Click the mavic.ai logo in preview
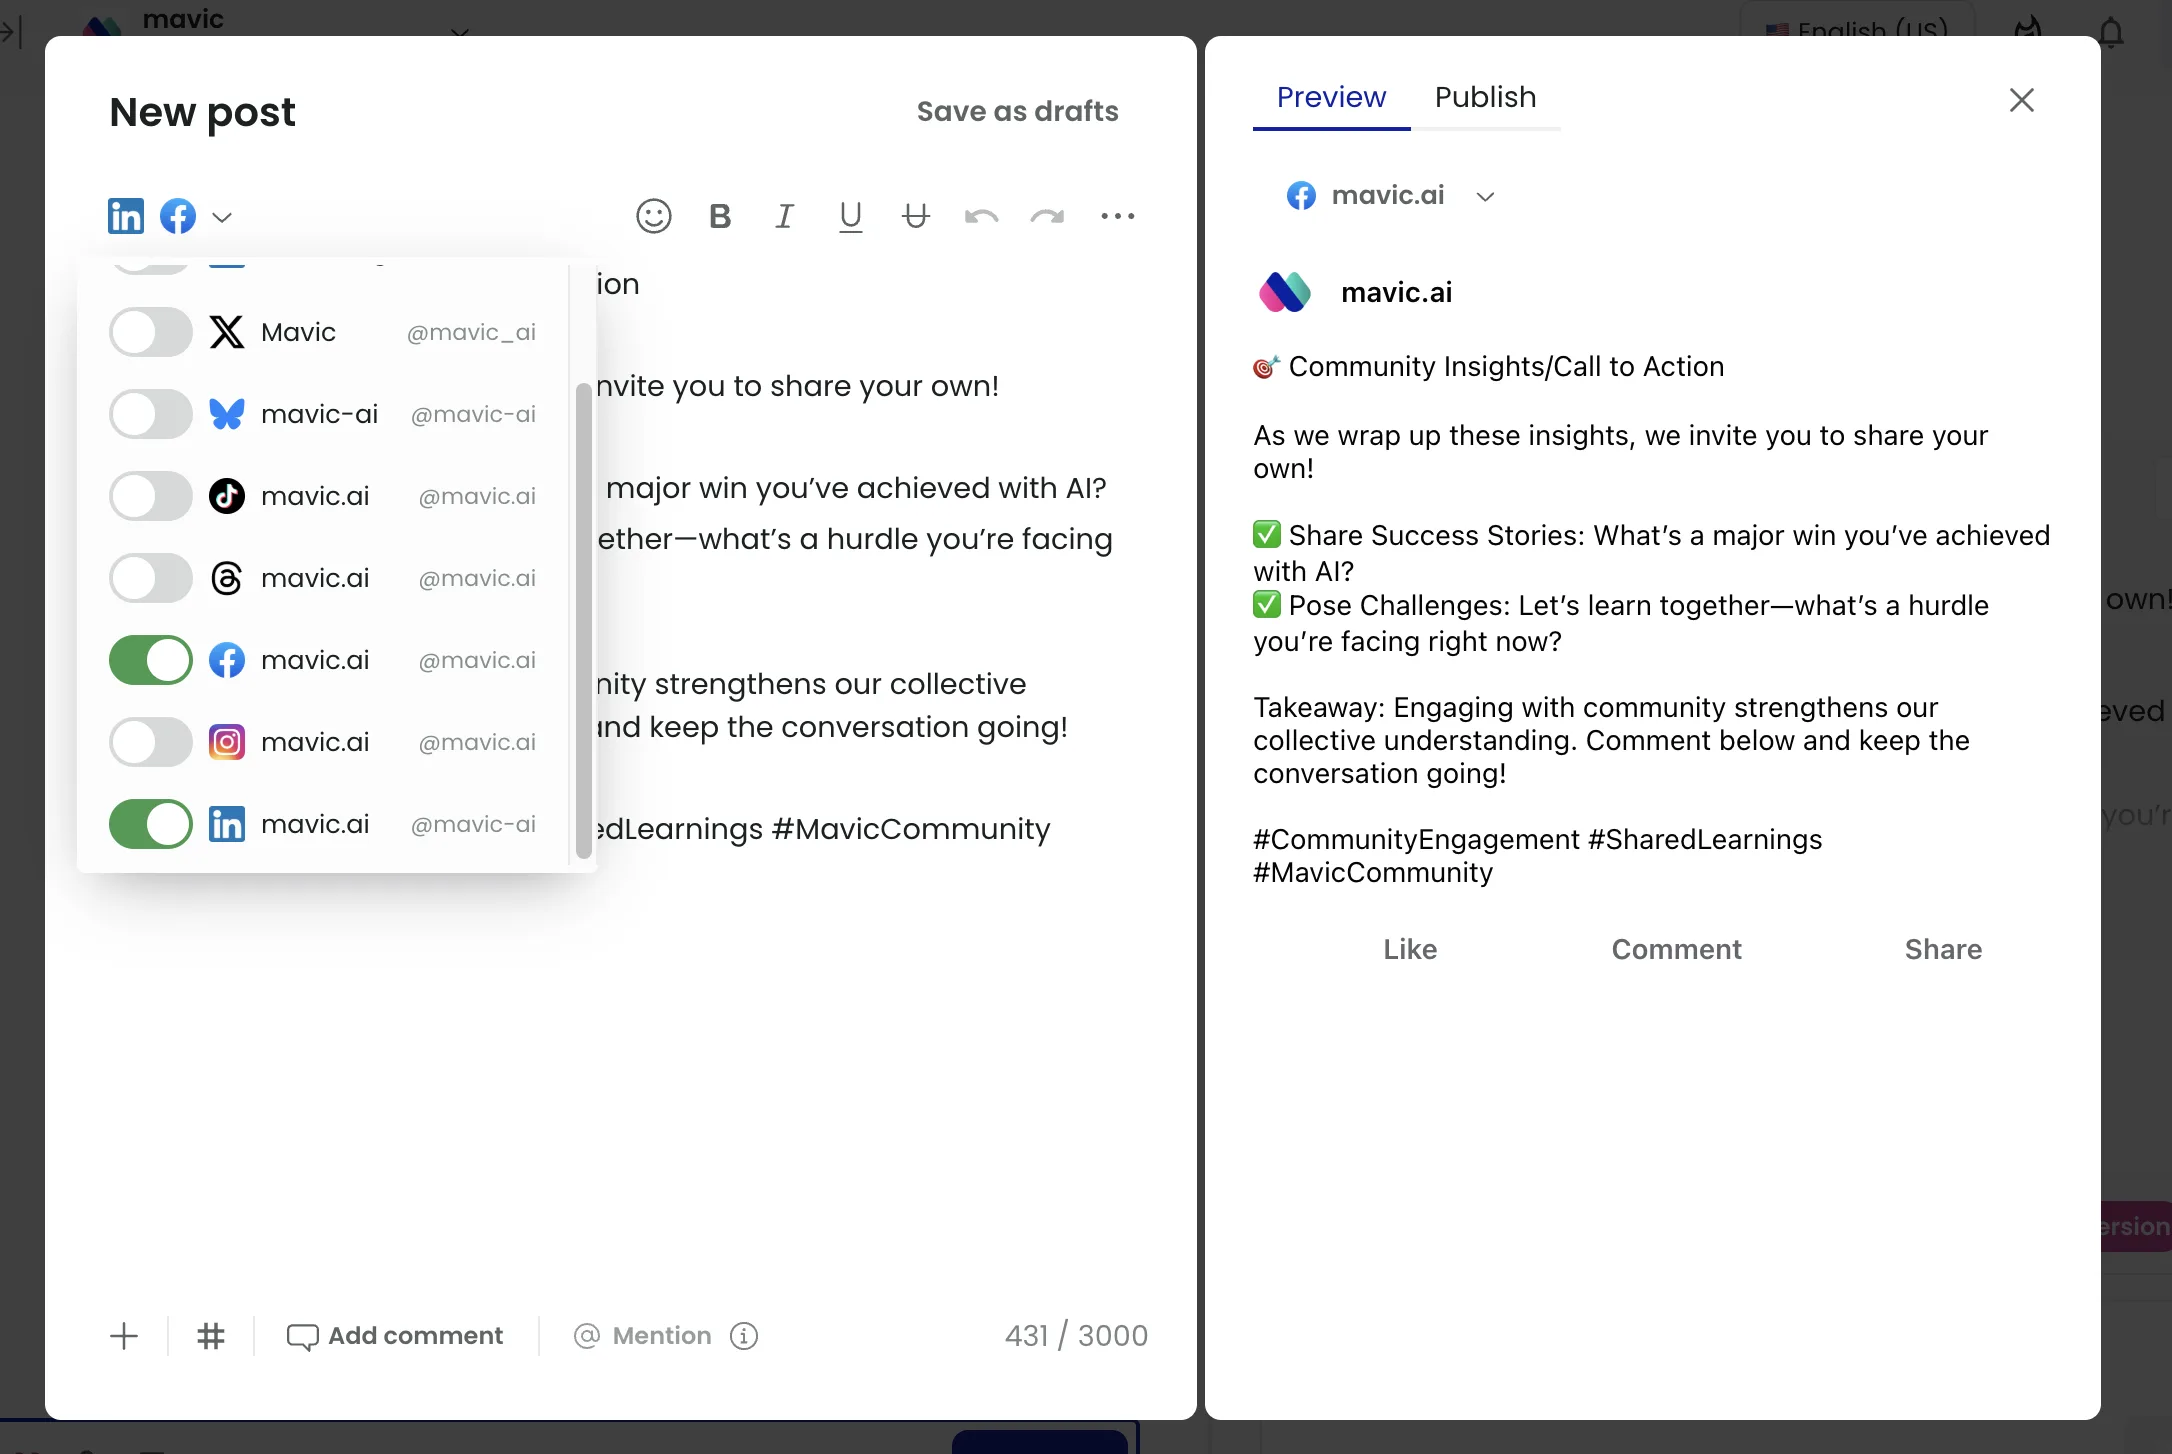The width and height of the screenshot is (2172, 1454). click(x=1285, y=292)
